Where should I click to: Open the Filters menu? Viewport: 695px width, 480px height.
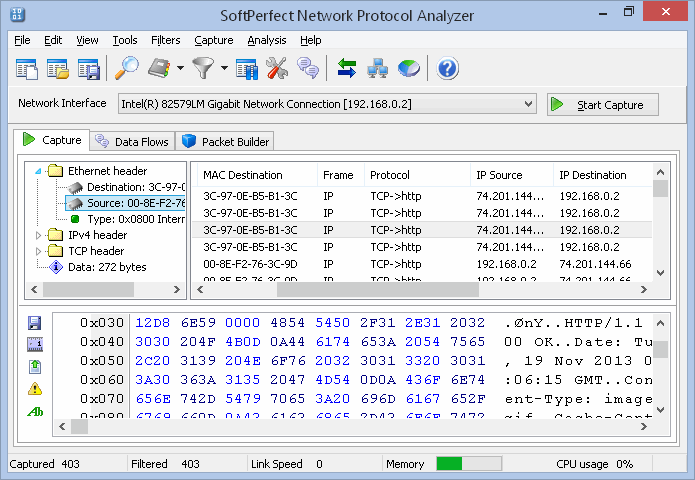pyautogui.click(x=166, y=40)
